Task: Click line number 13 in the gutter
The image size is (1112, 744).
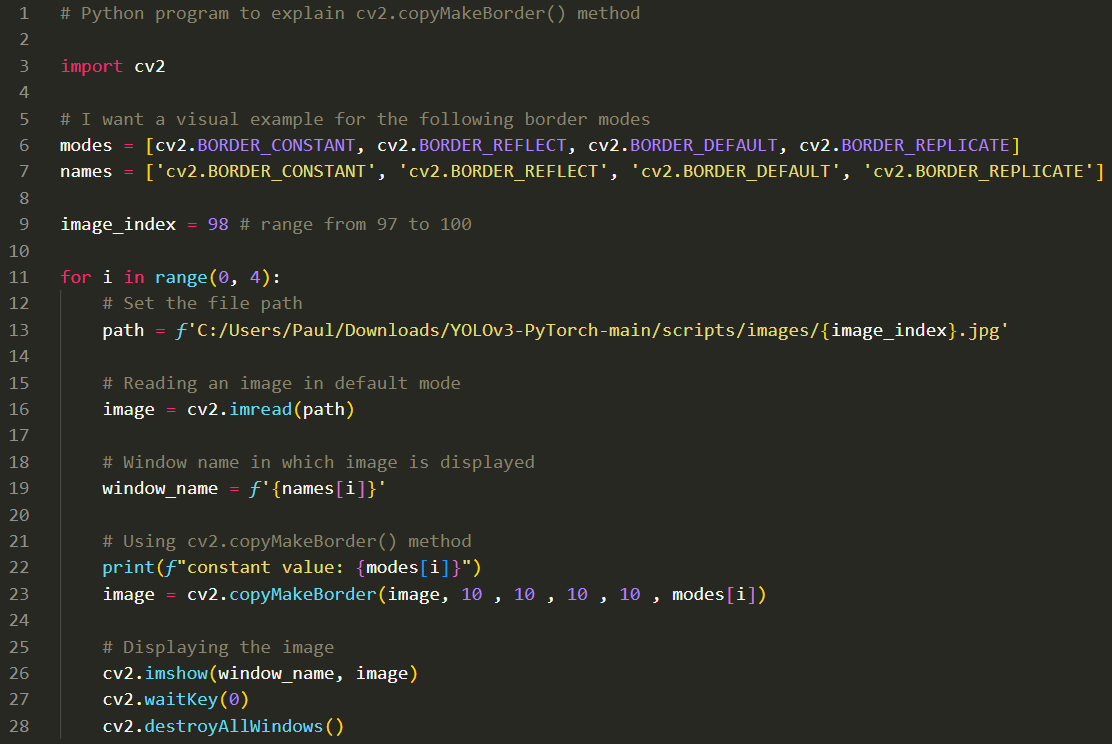Action: 19,331
